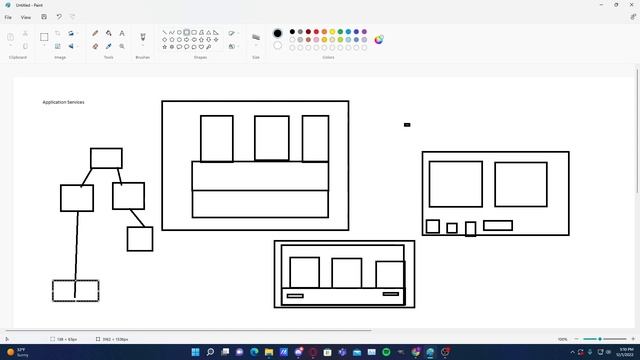Viewport: 640px width, 360px height.
Task: Choose the Heart shape
Action: 201,47
